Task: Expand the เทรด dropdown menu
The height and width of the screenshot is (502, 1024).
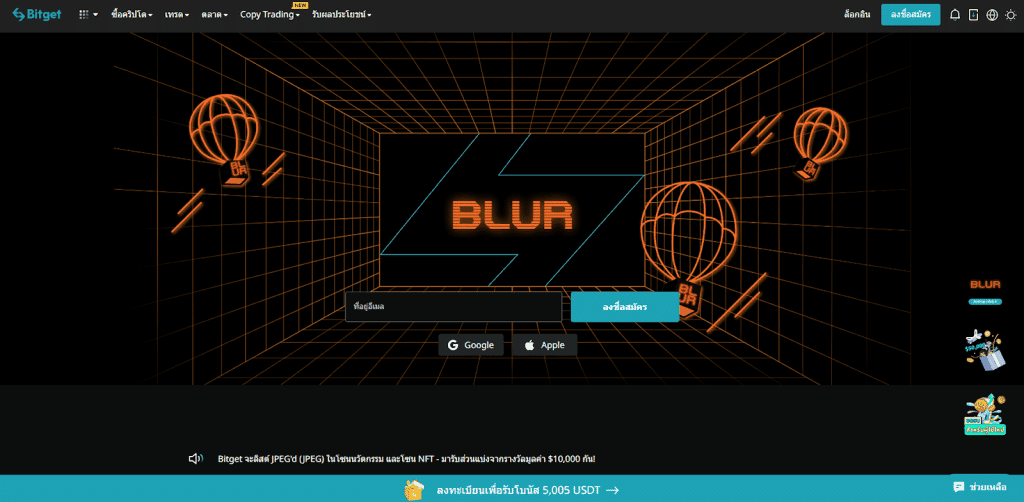Action: tap(177, 14)
